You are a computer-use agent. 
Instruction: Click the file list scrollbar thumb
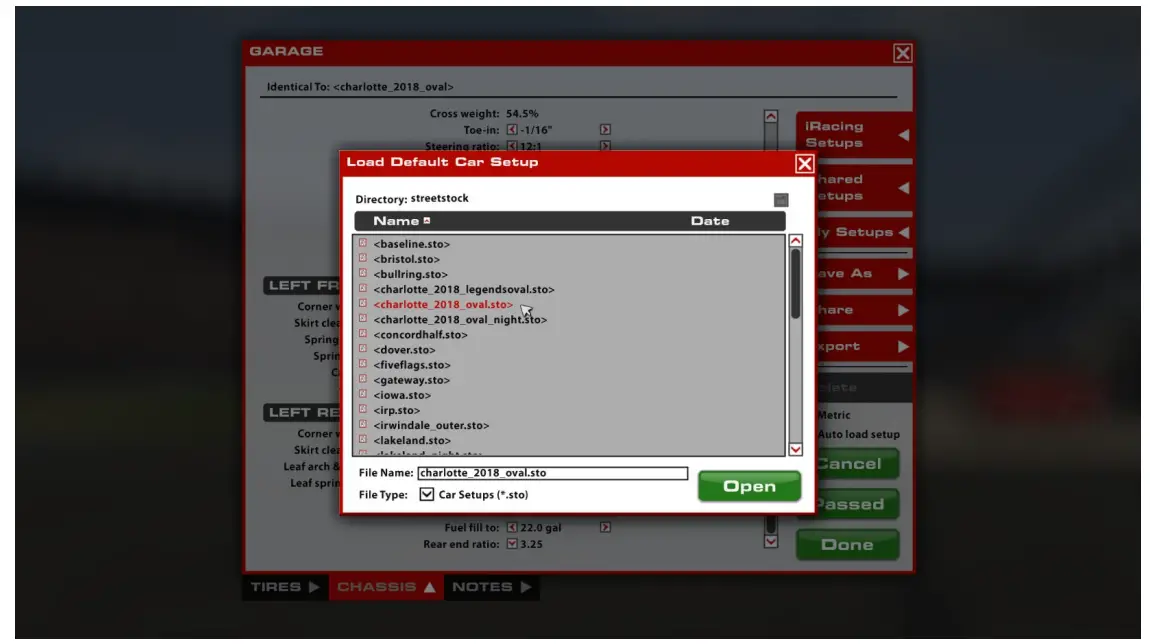coord(796,284)
